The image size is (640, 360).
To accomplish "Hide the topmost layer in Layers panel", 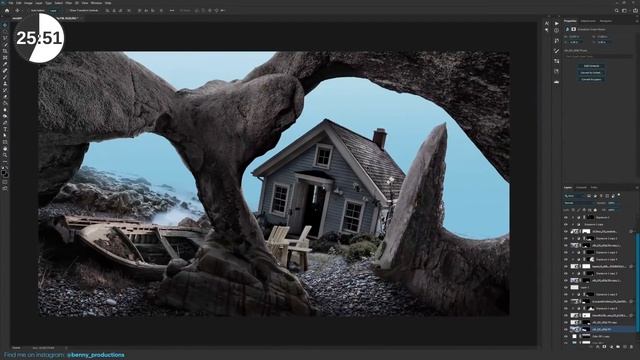I will 566,218.
